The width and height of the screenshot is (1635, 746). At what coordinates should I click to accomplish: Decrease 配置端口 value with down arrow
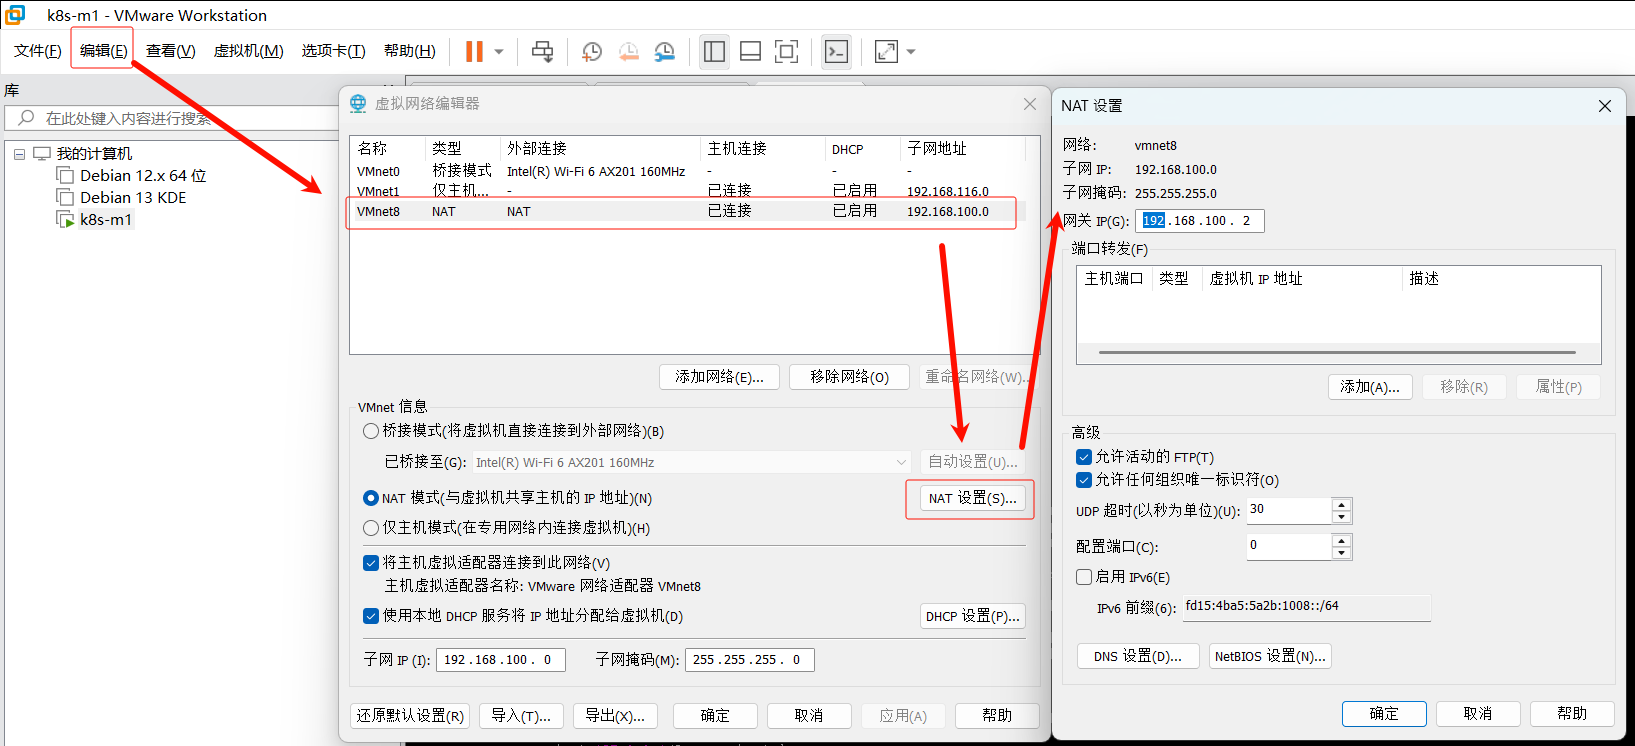pyautogui.click(x=1342, y=553)
